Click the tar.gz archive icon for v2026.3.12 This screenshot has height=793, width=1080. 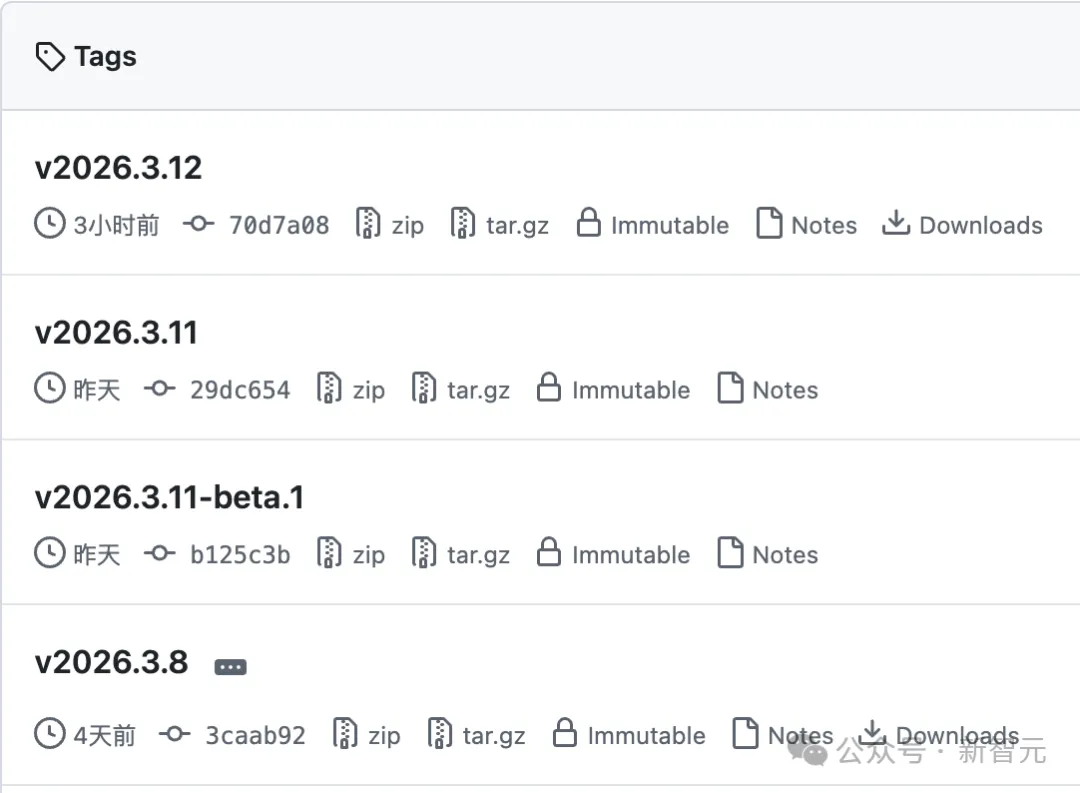point(463,224)
